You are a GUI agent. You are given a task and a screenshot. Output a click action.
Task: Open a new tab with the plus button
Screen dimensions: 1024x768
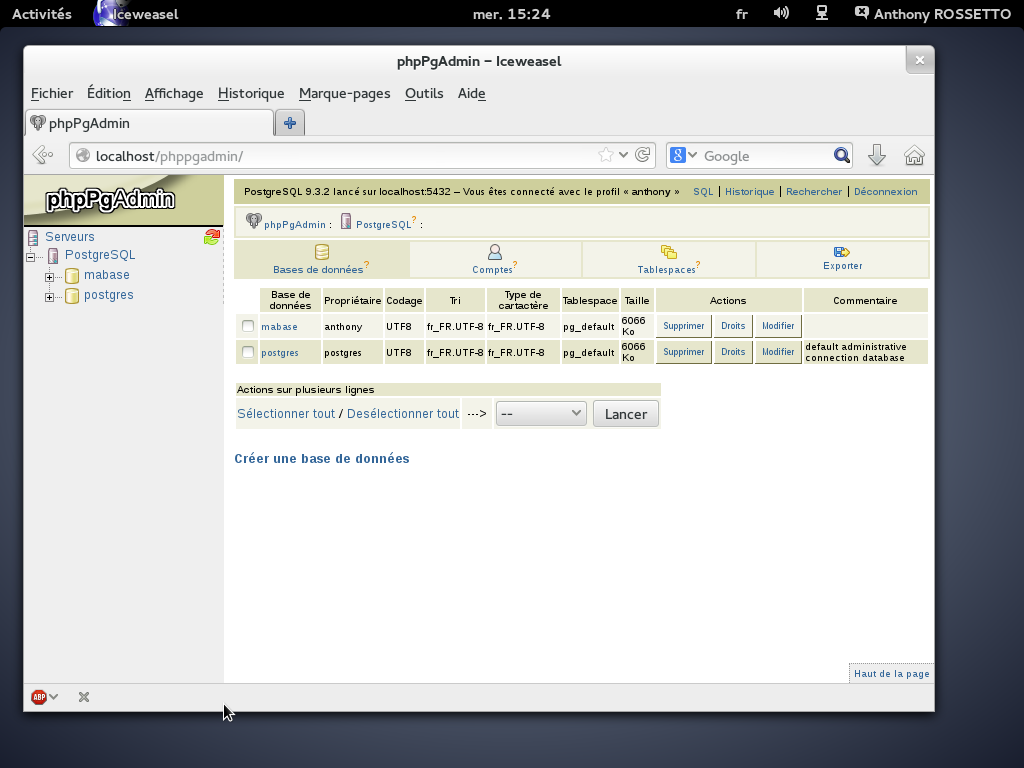coord(290,123)
